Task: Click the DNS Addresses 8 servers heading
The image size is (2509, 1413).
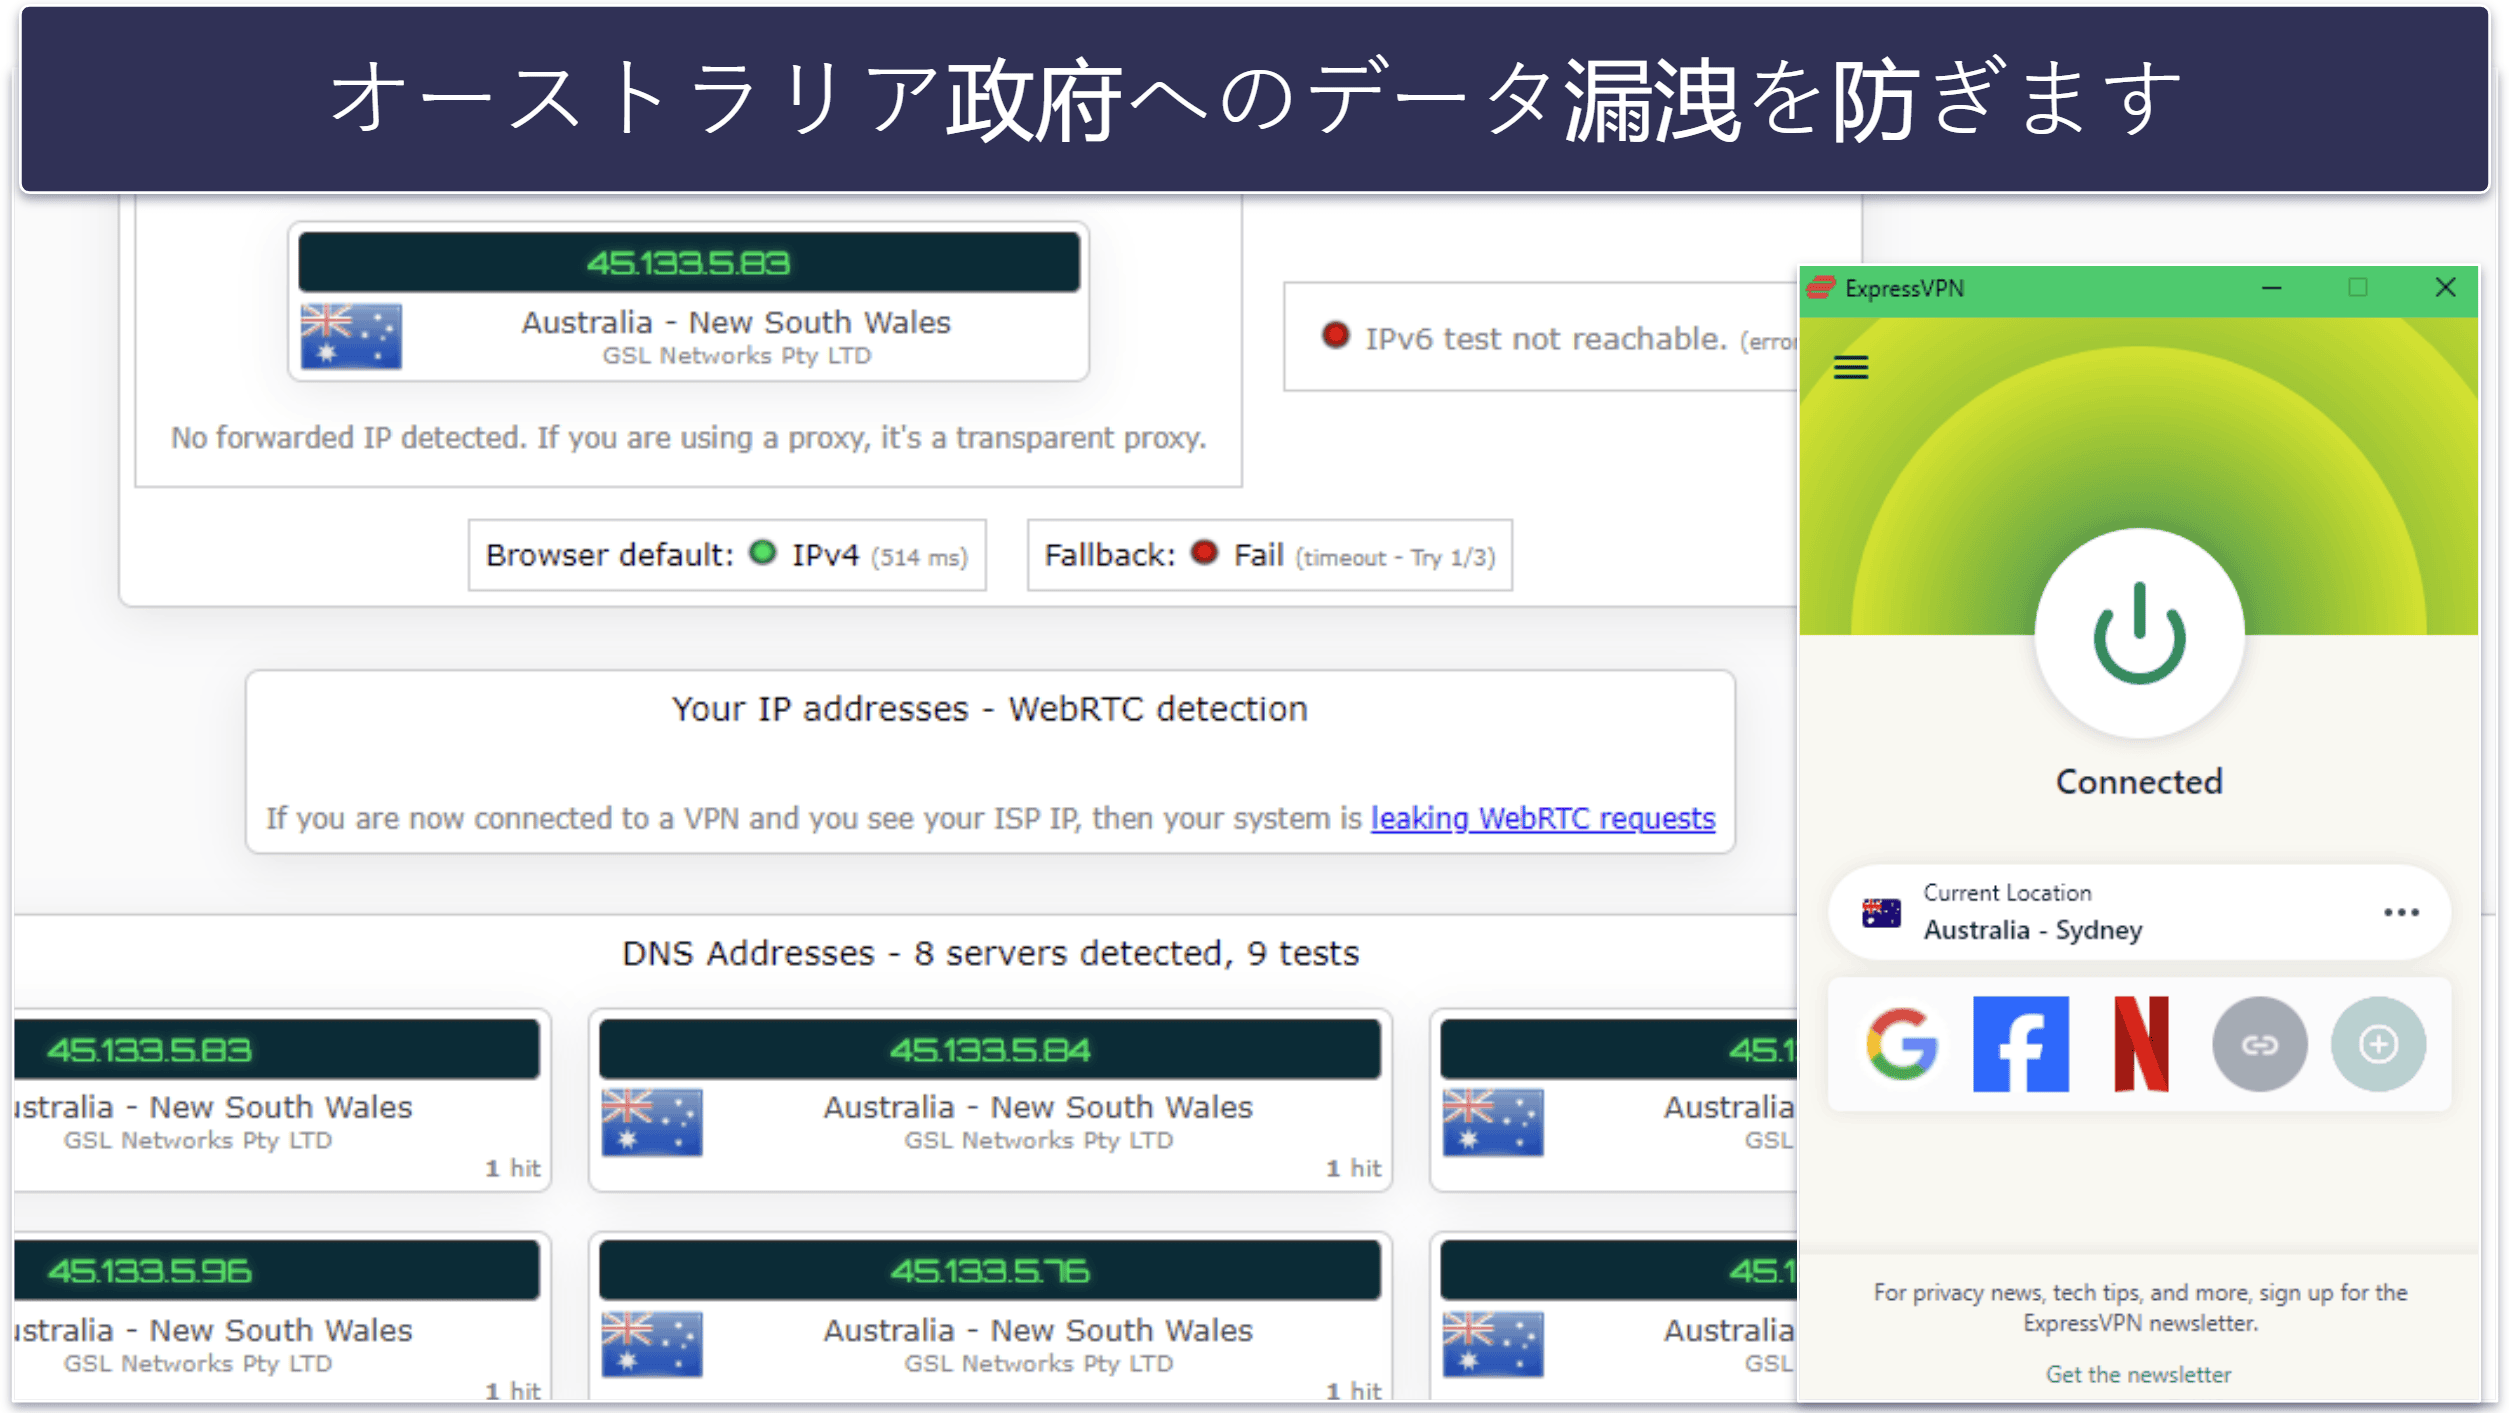Action: coord(990,953)
